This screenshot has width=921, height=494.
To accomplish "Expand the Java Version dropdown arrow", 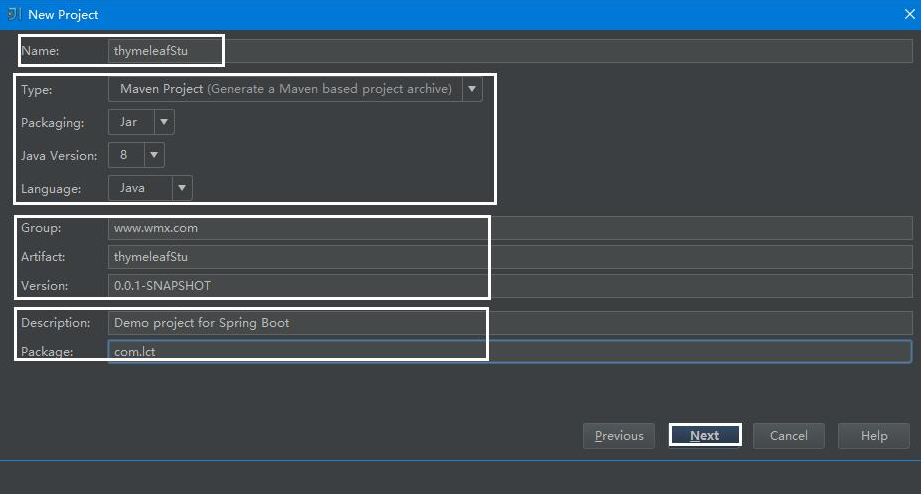I will pos(154,155).
